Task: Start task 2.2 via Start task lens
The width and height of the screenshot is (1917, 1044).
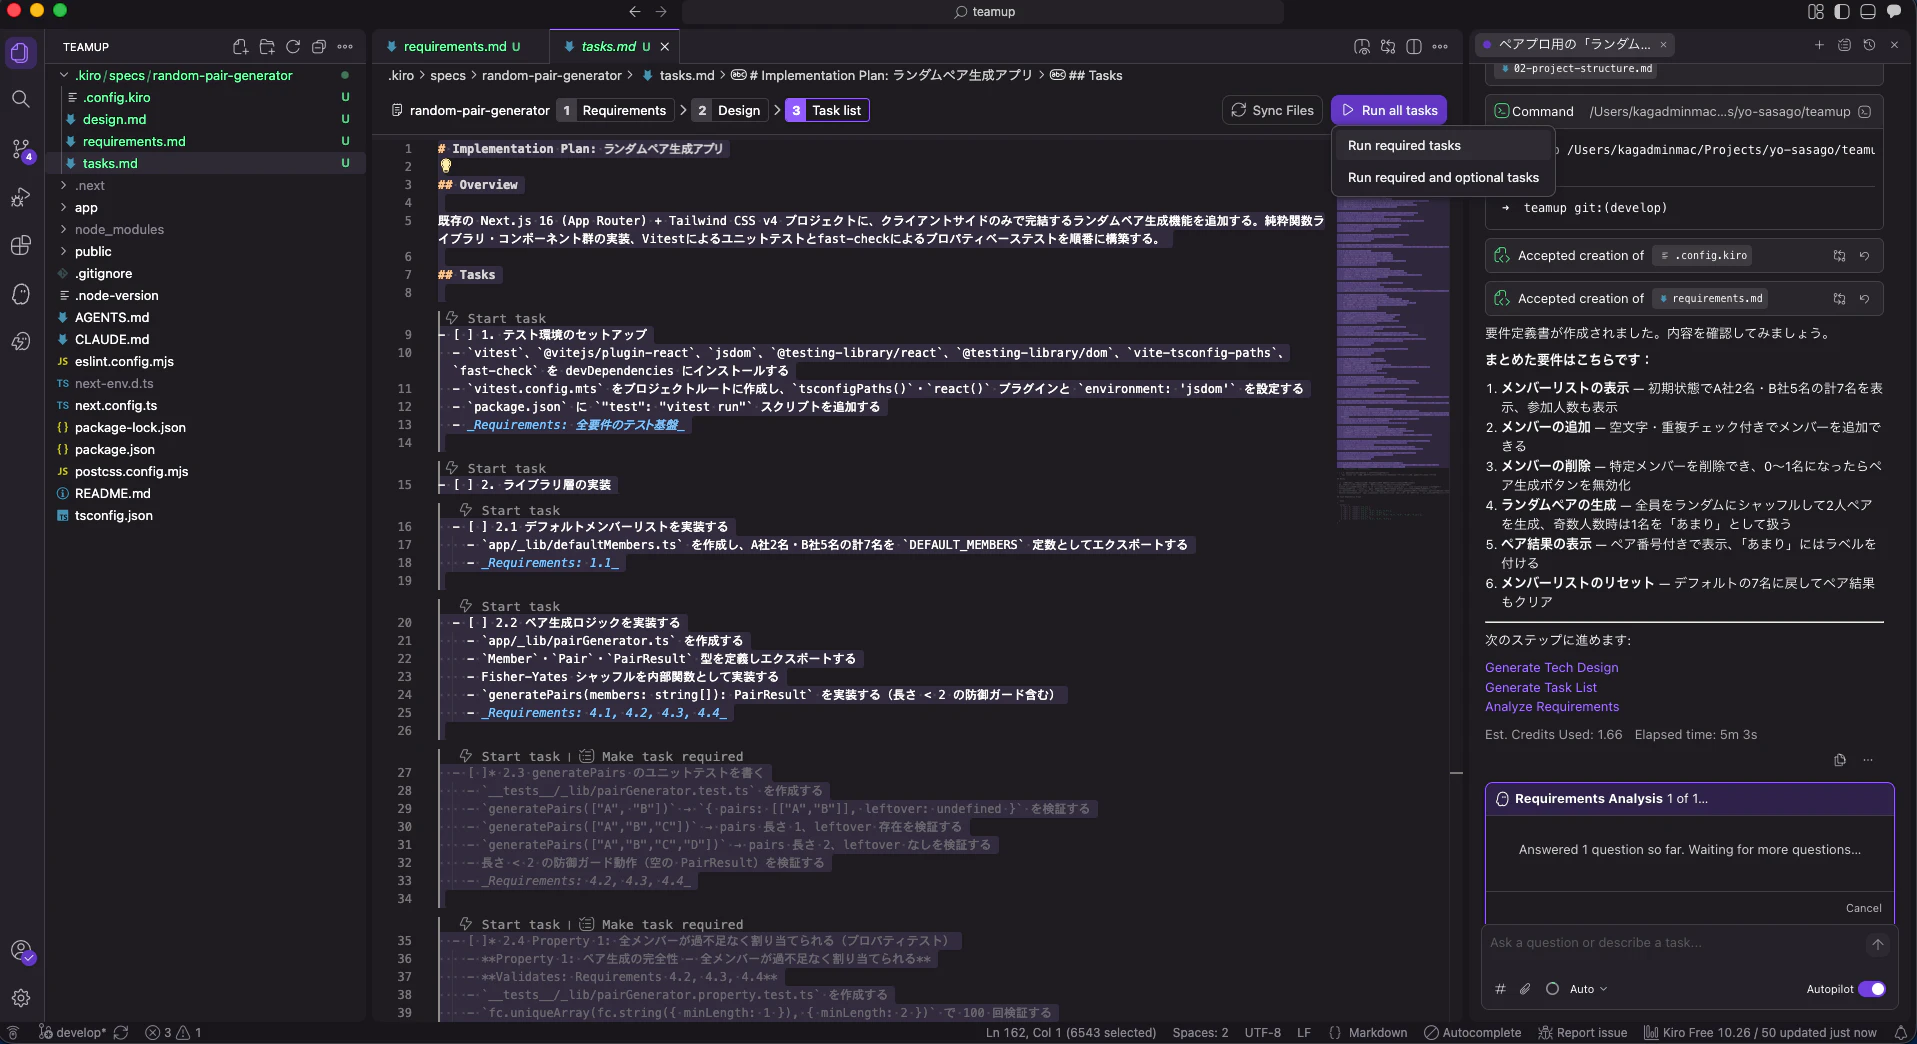Action: [510, 607]
